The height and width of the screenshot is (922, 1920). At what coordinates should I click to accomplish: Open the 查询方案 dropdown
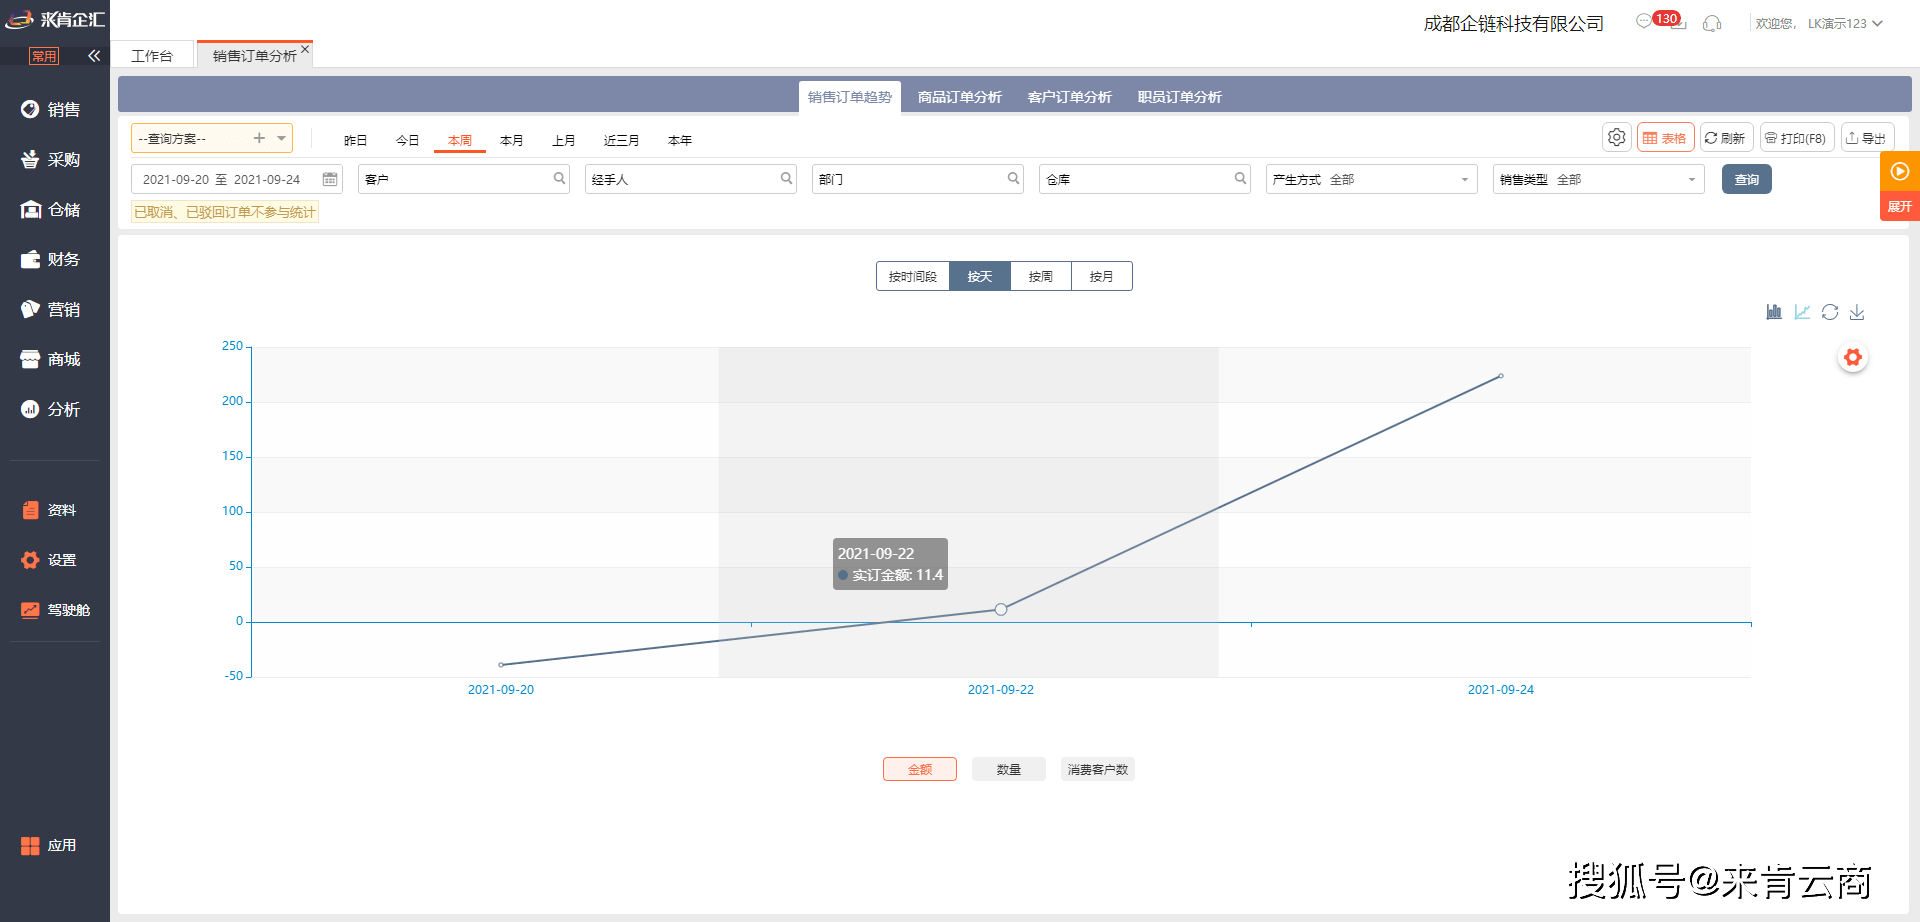(282, 138)
